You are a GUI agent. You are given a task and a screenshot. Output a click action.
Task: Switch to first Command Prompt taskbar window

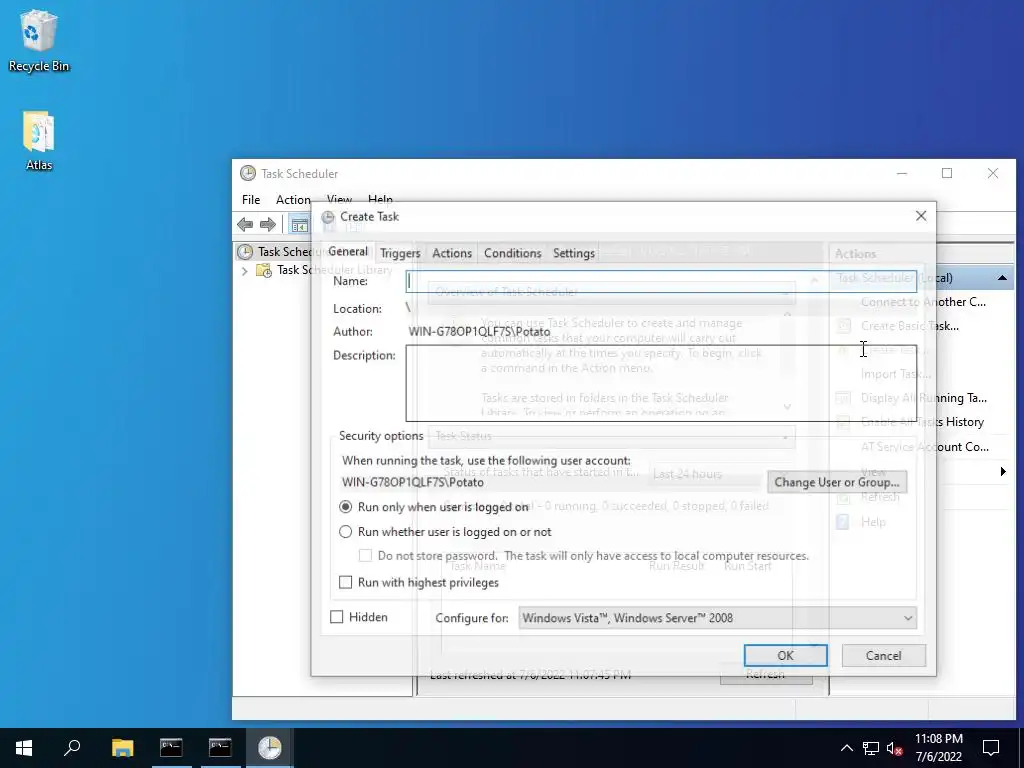(x=171, y=747)
